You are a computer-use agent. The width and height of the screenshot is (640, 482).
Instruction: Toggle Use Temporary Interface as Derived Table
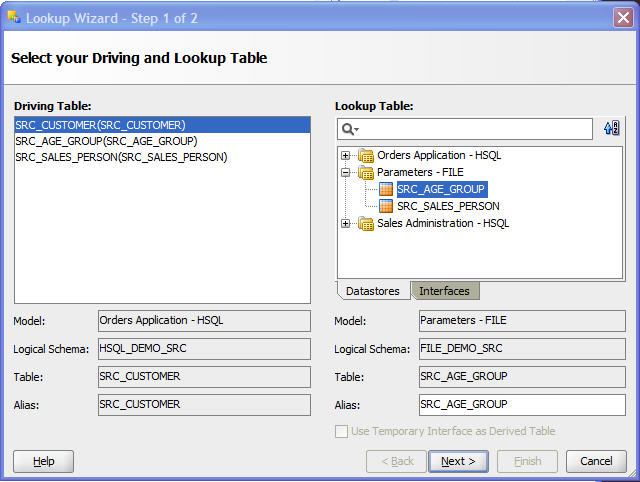[341, 431]
